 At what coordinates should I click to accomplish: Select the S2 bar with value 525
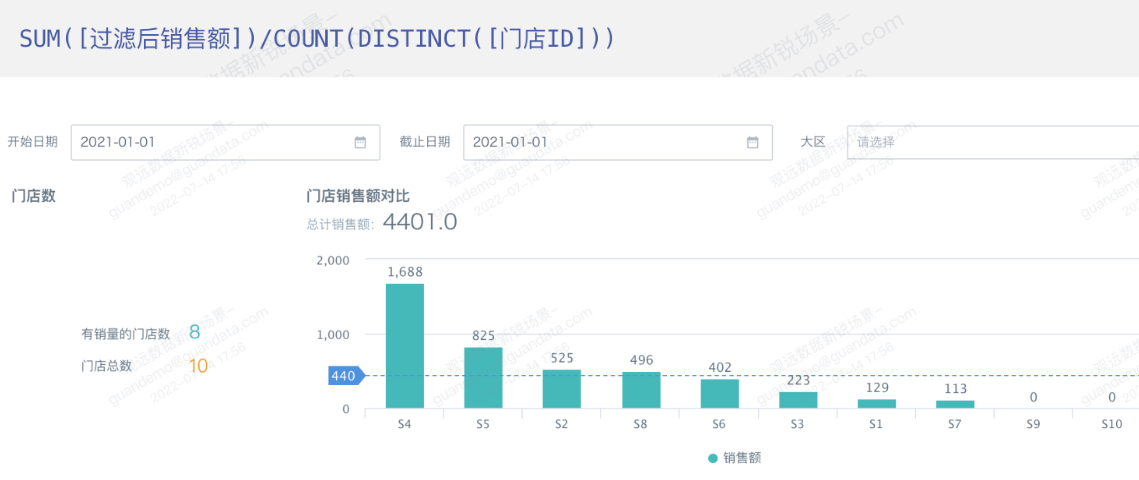[x=562, y=389]
